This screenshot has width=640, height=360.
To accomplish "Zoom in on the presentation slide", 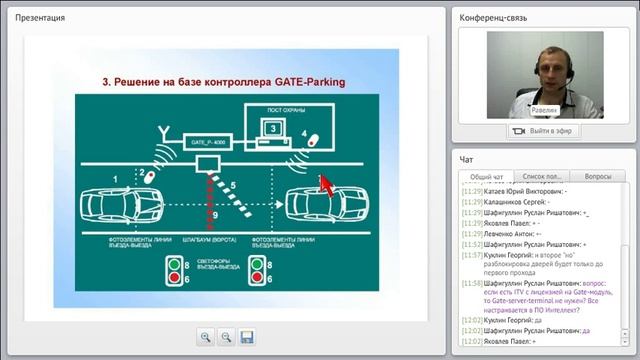I will pos(205,337).
